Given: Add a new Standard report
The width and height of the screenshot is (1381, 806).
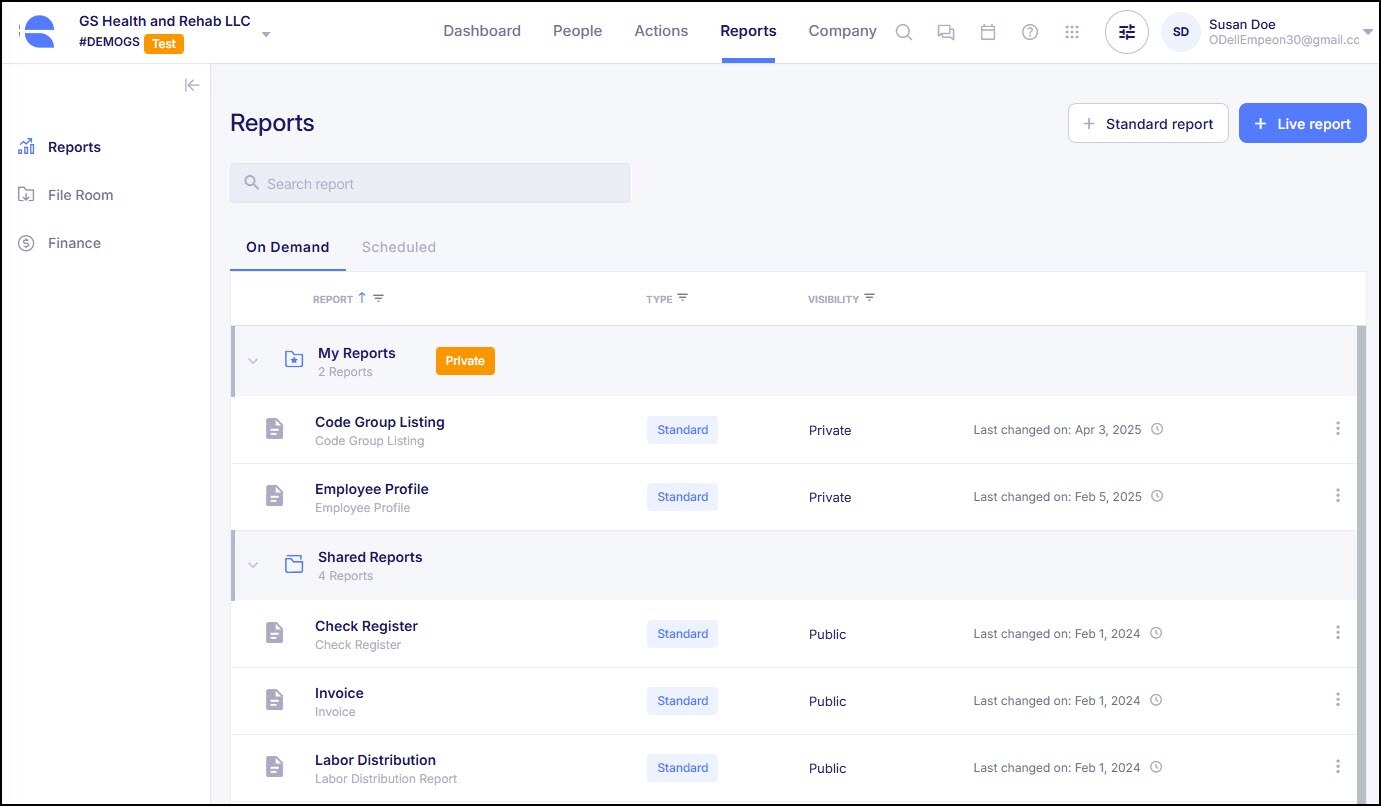Looking at the screenshot, I should coord(1148,124).
